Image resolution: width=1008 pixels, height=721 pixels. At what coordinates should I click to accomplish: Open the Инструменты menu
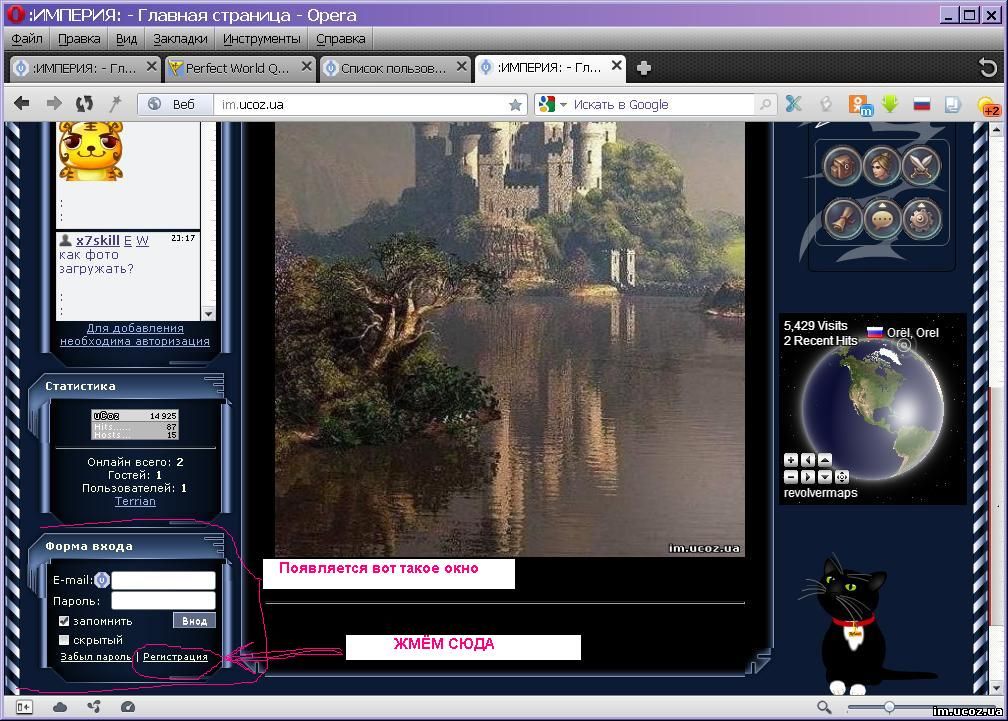click(x=262, y=39)
